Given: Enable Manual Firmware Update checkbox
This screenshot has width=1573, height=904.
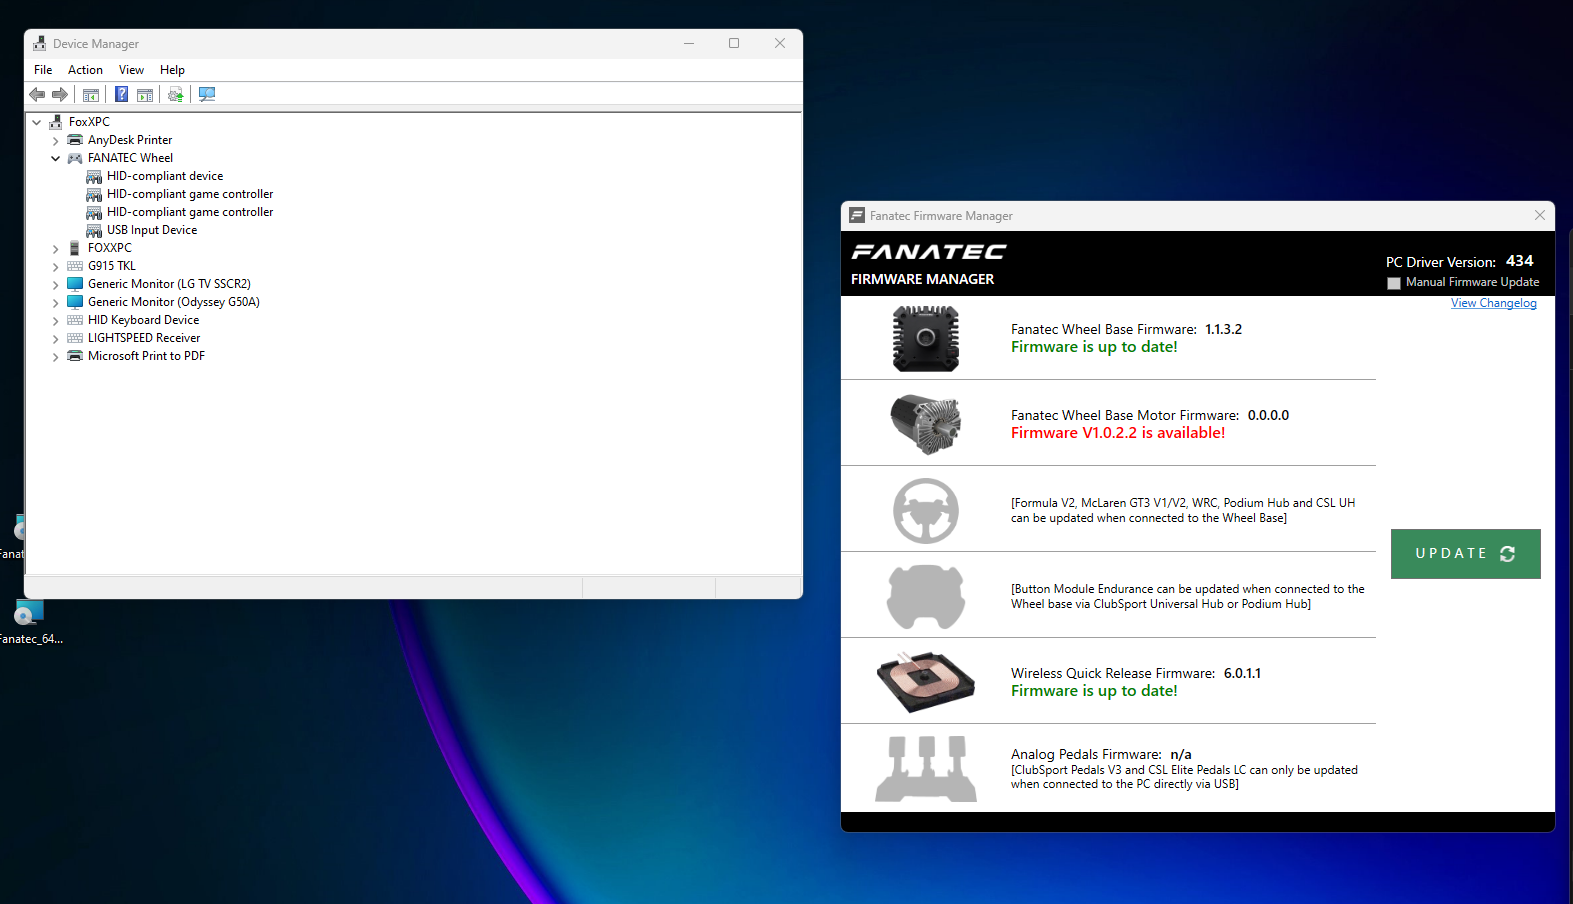Looking at the screenshot, I should (x=1394, y=283).
